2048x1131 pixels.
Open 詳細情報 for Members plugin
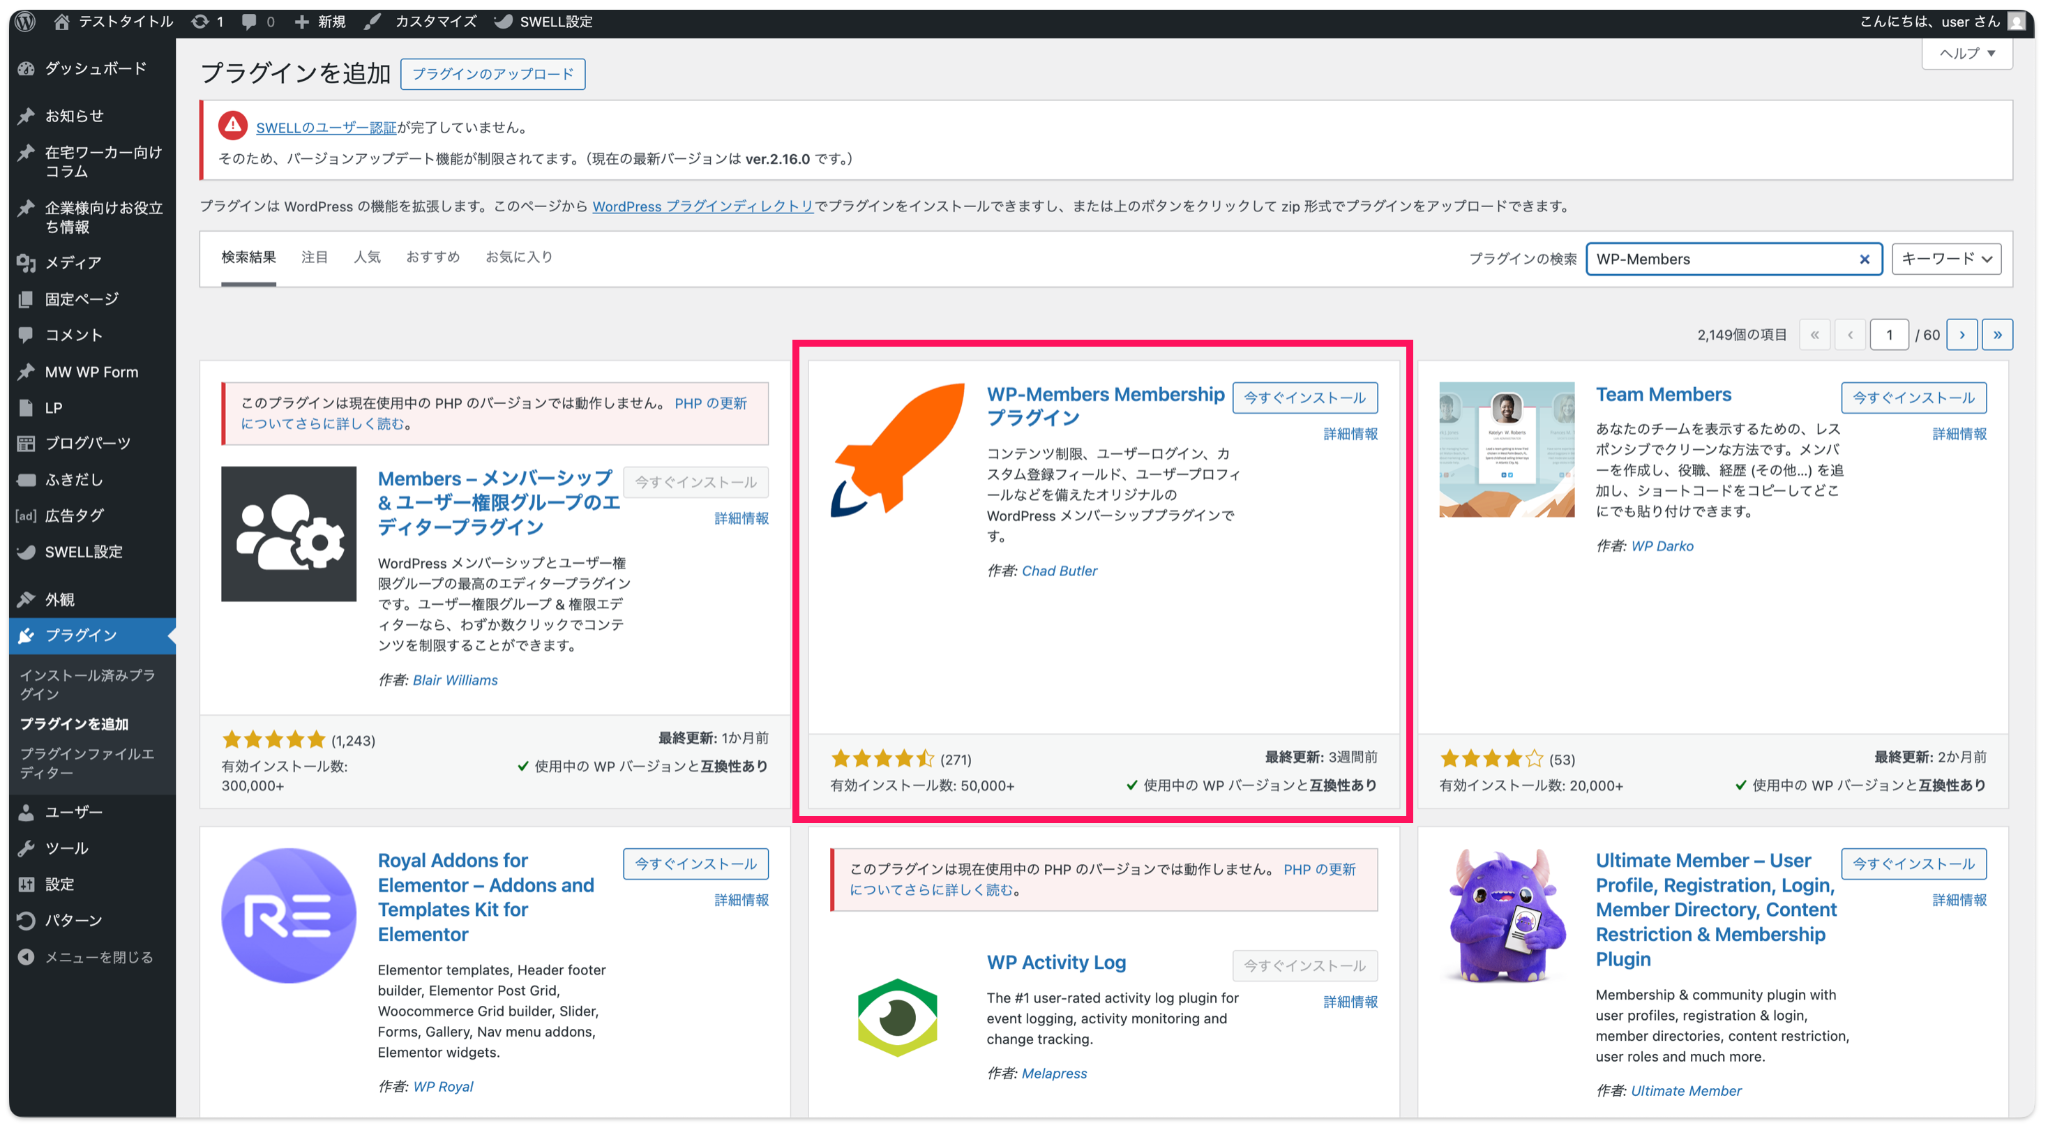[741, 518]
